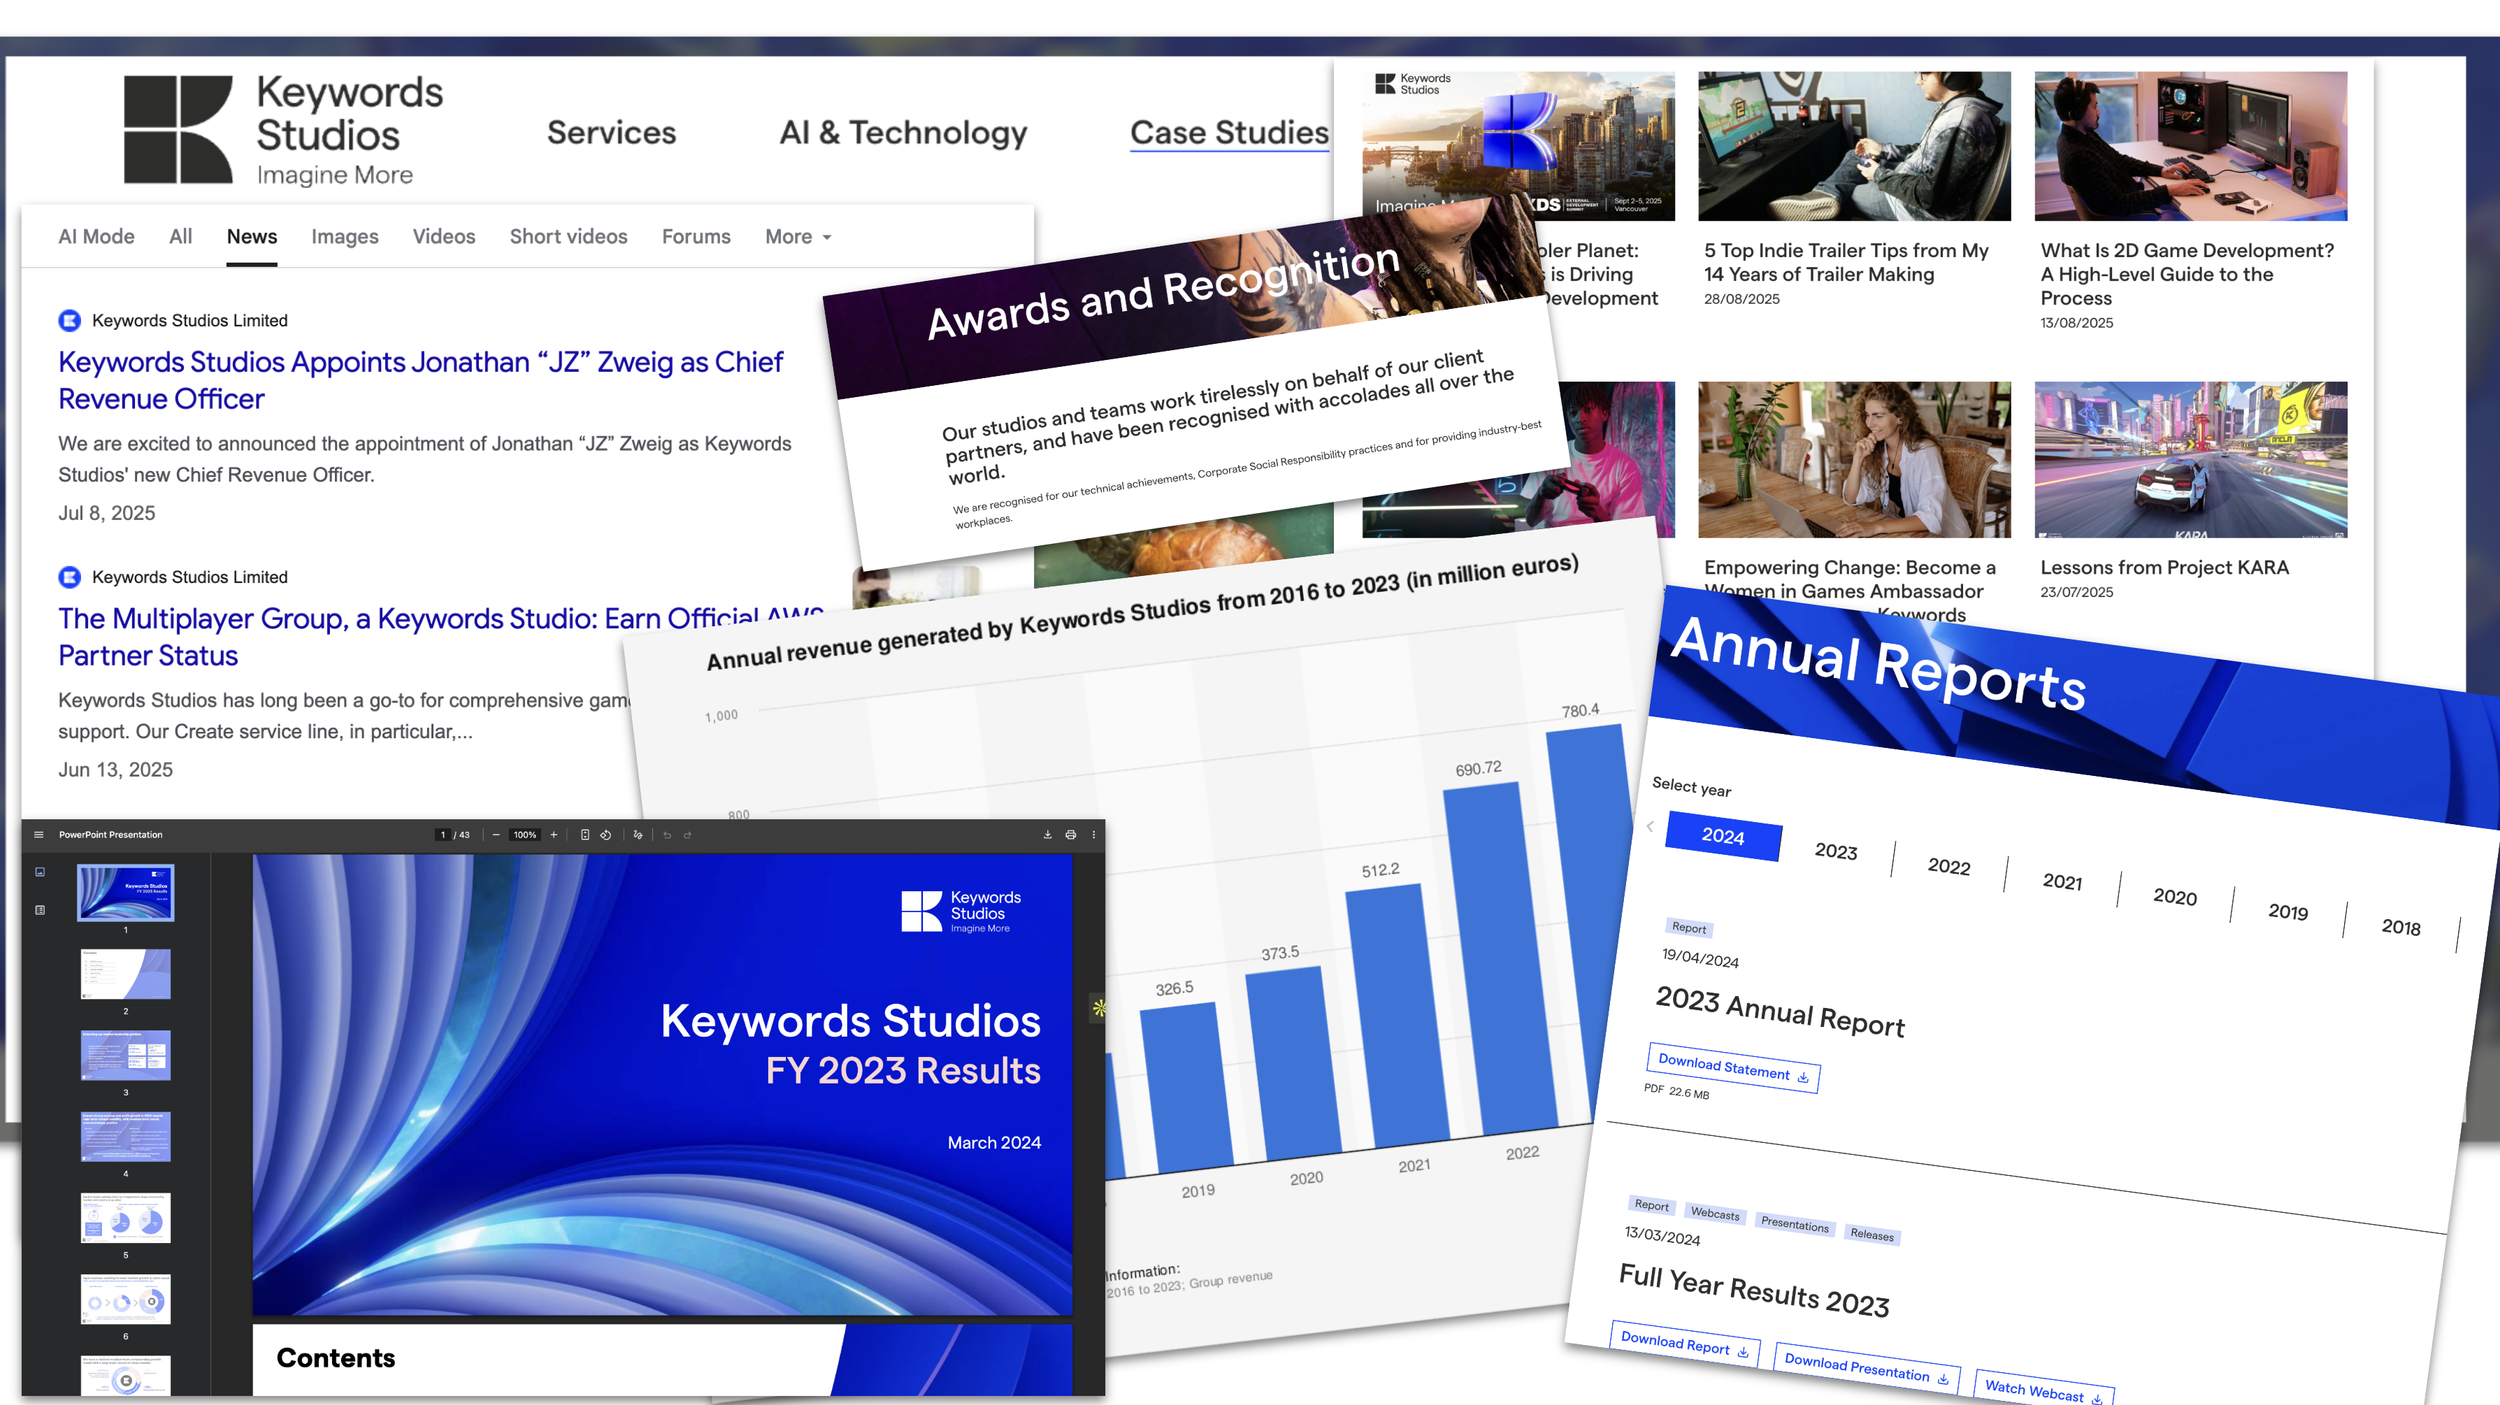Open the PDF viewer three-dot menu
This screenshot has height=1405, width=2500.
pyautogui.click(x=1093, y=835)
